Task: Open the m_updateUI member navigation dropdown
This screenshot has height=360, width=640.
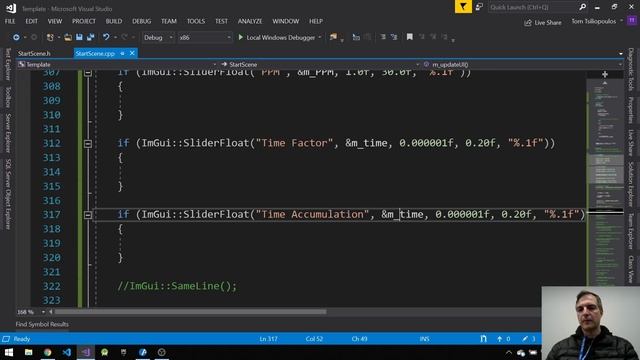Action: click(522, 64)
